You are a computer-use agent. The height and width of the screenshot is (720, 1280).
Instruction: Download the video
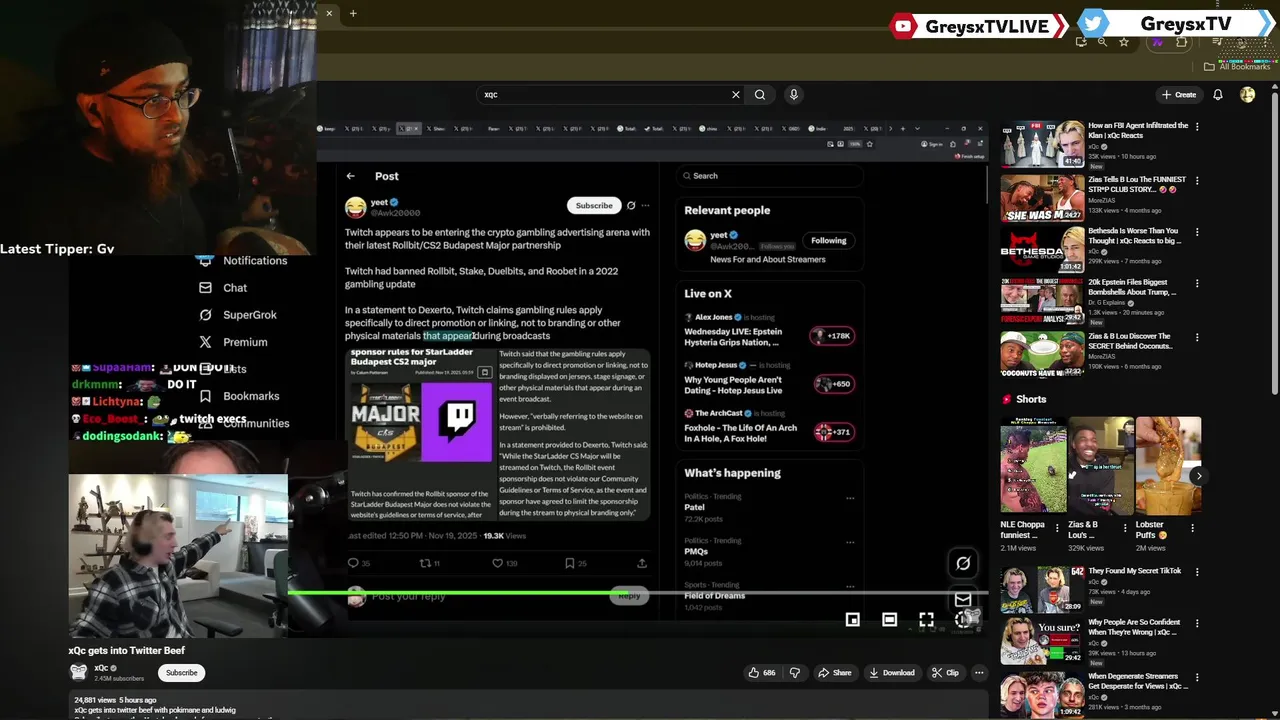pos(892,673)
